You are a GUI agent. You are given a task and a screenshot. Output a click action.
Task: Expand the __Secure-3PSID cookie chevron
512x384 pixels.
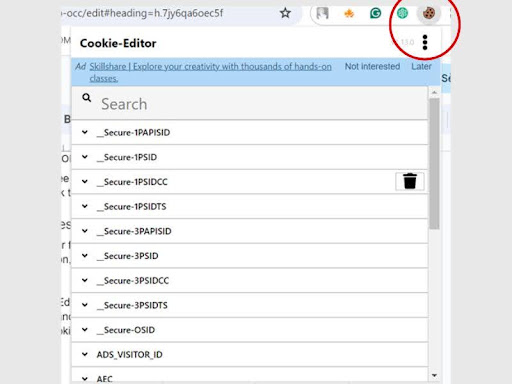pyautogui.click(x=85, y=256)
